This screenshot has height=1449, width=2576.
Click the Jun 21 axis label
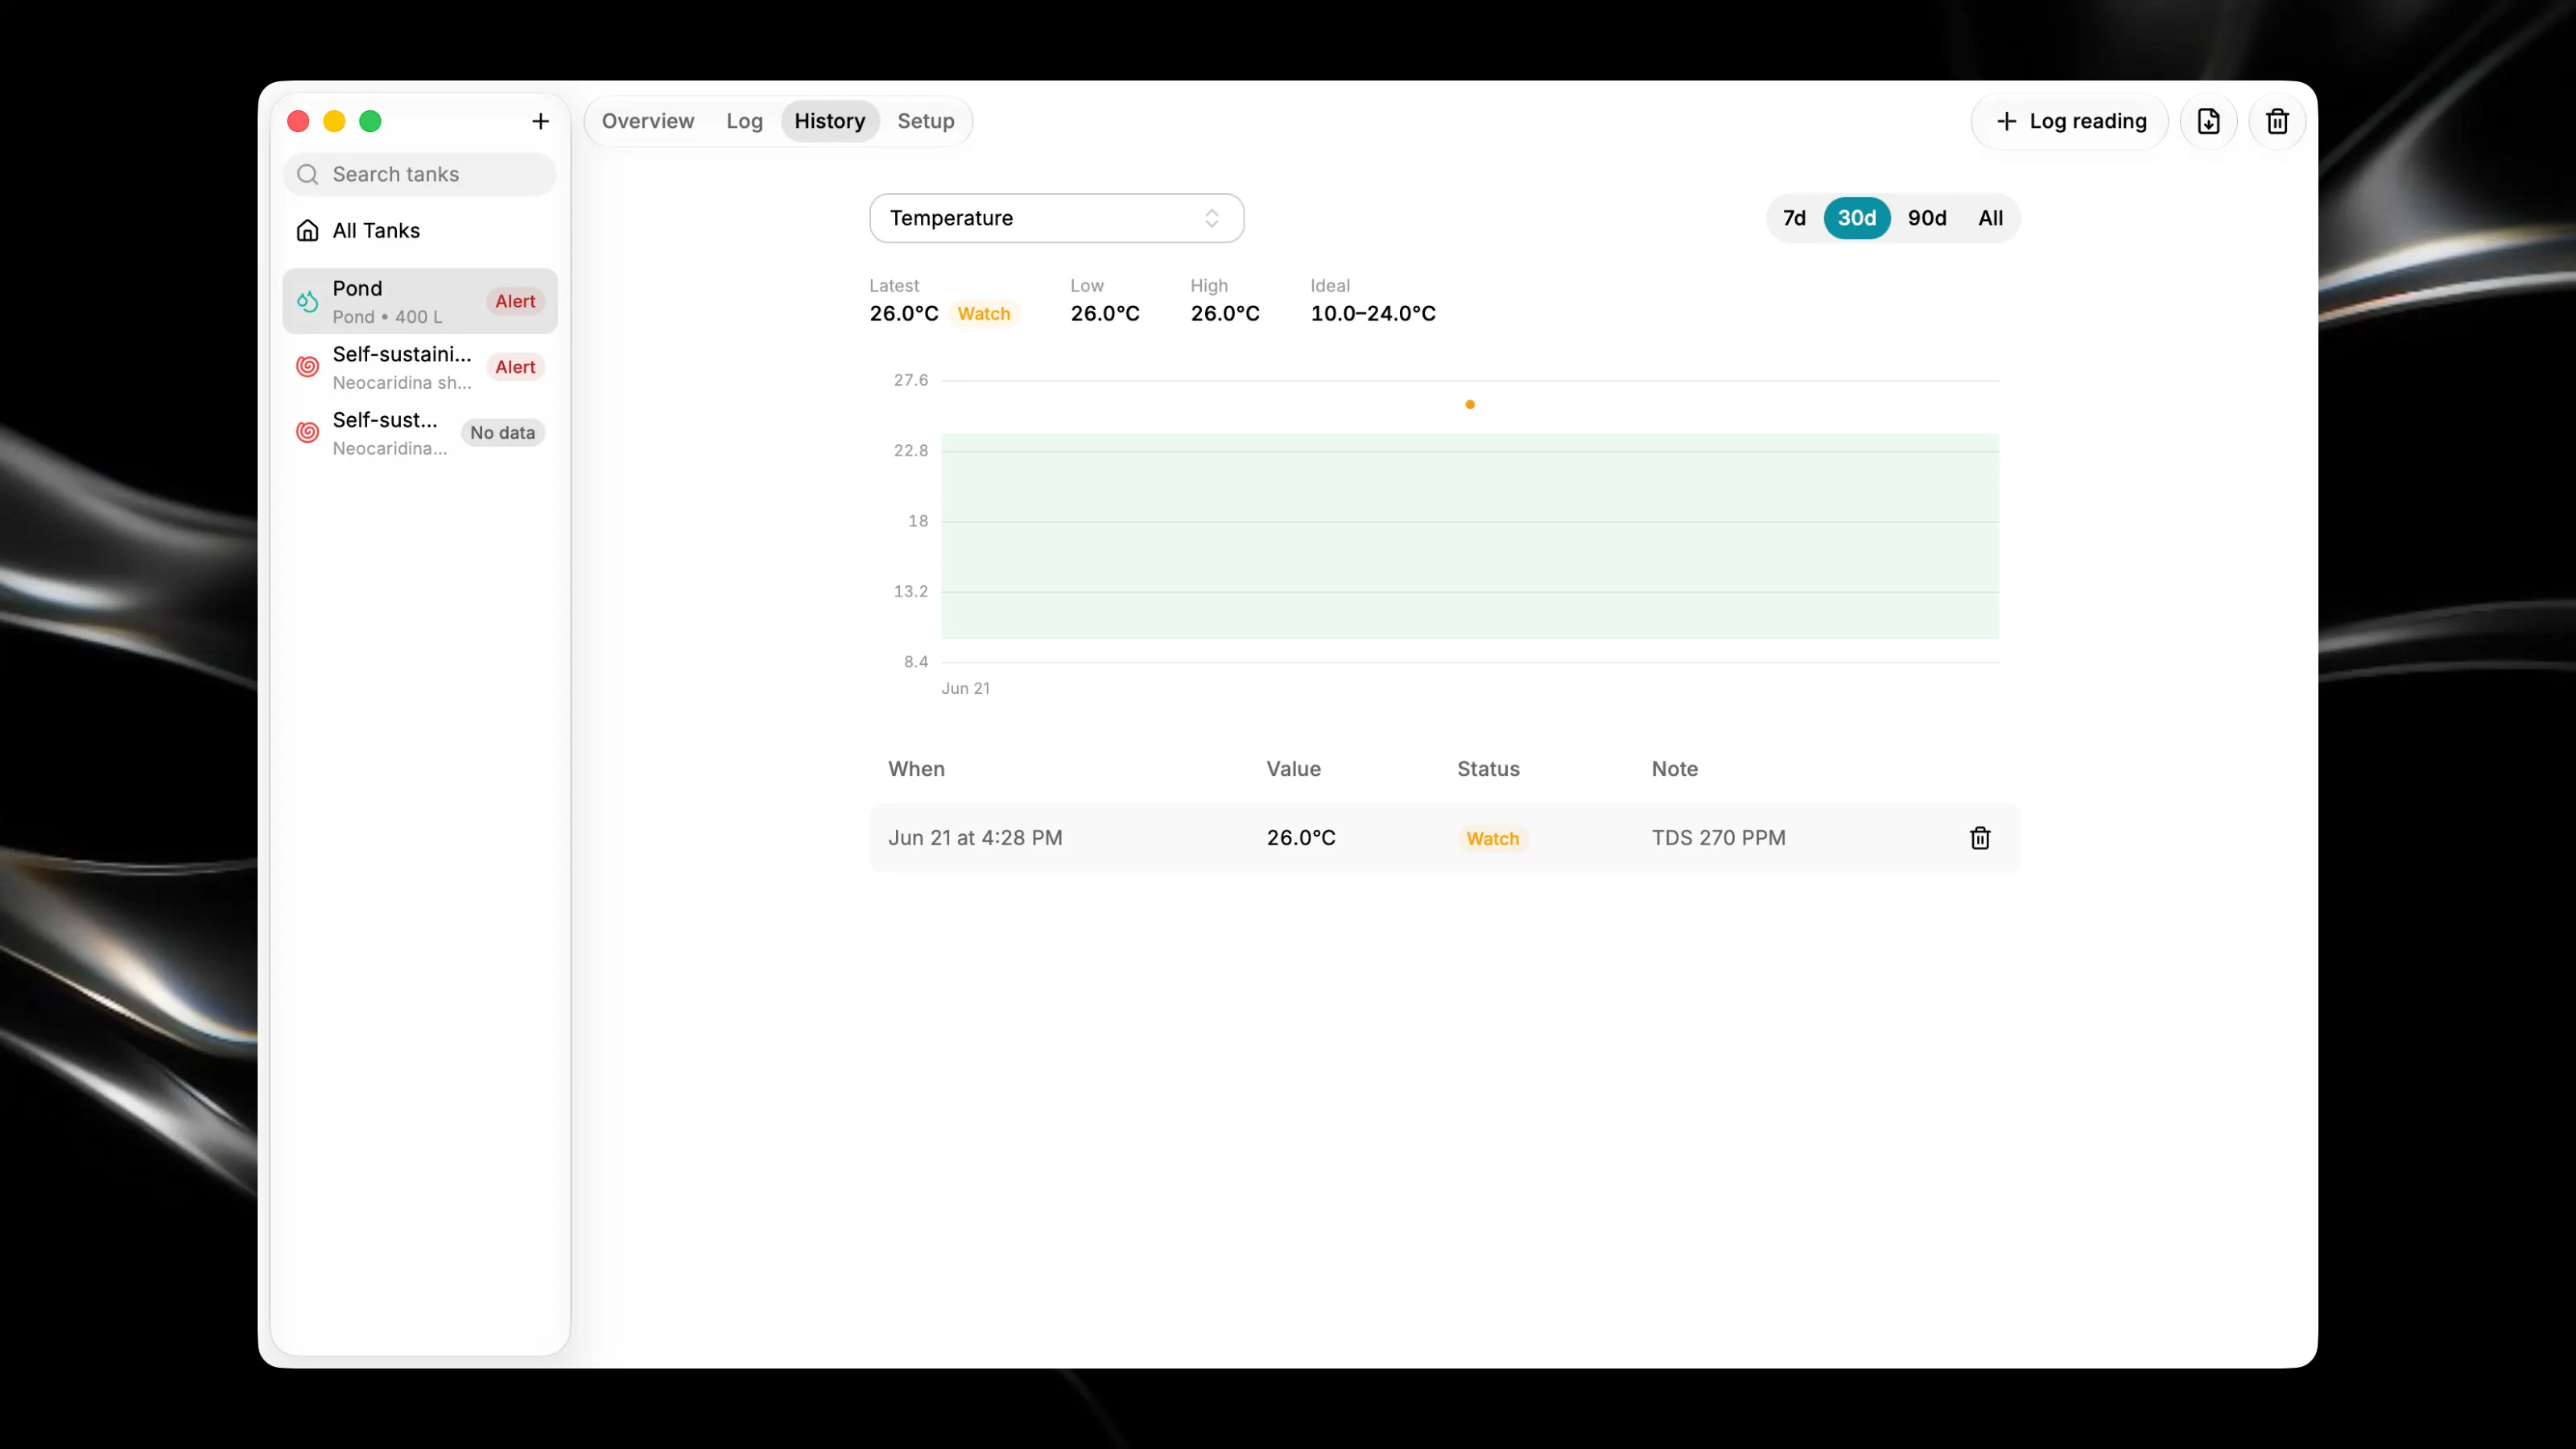(965, 688)
